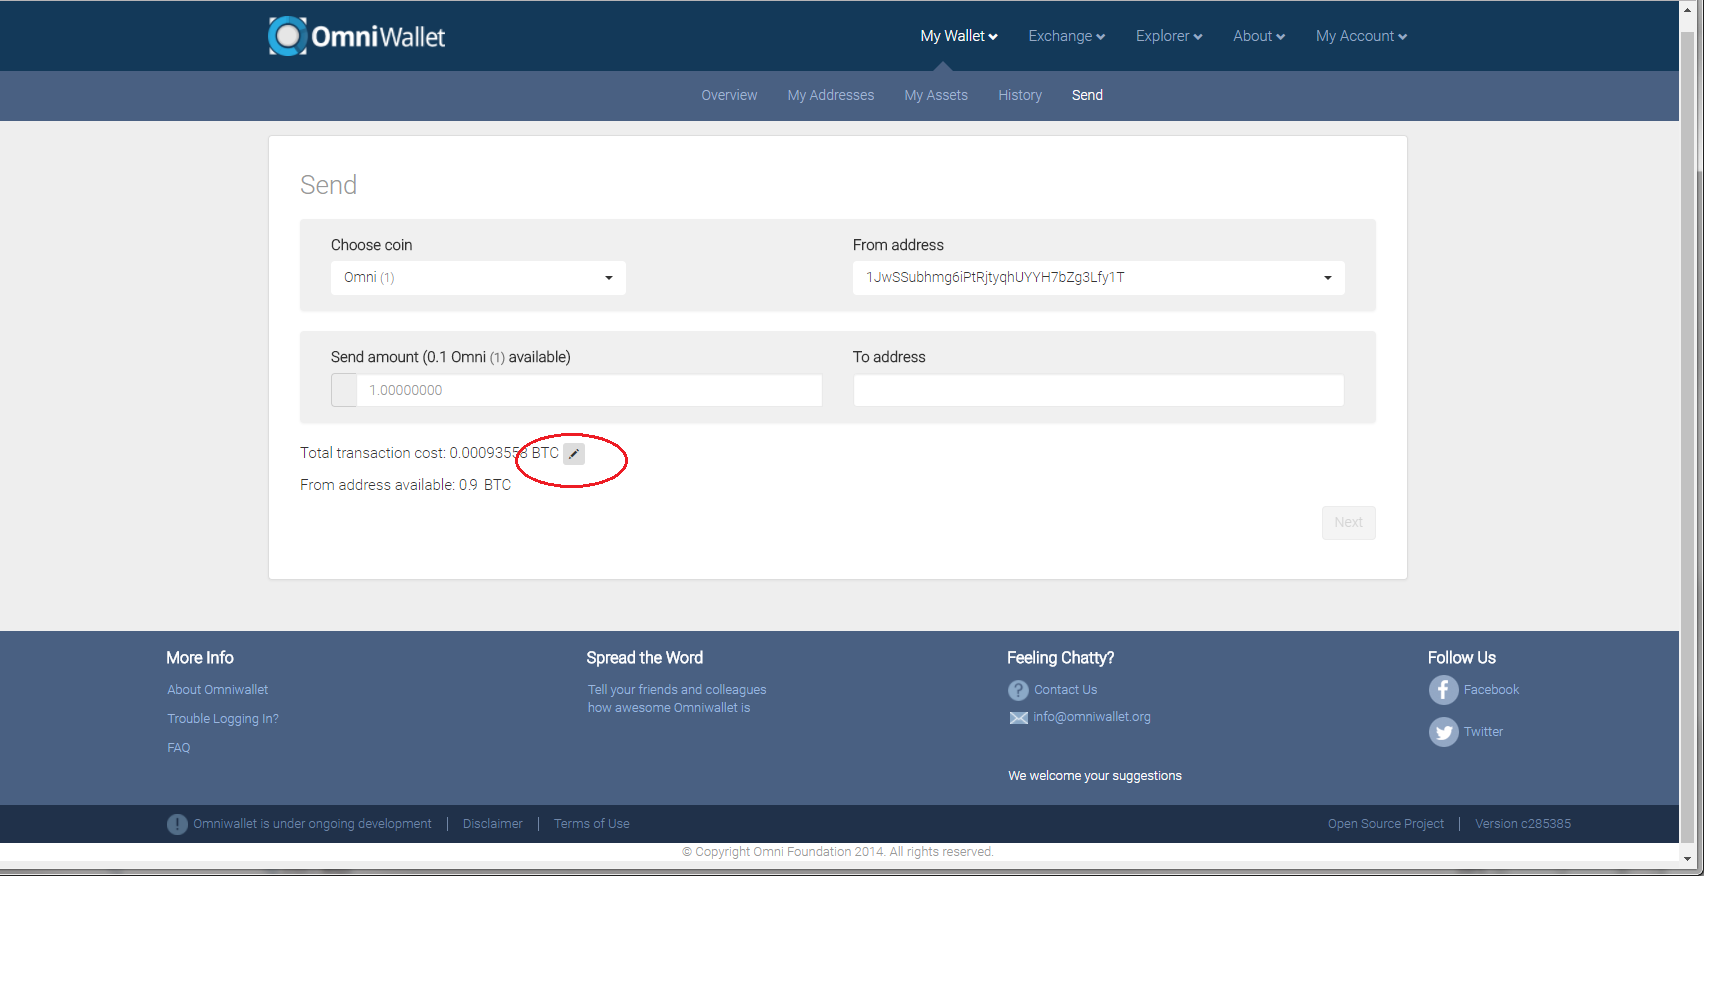Open the Explorer dropdown menu

pyautogui.click(x=1169, y=36)
